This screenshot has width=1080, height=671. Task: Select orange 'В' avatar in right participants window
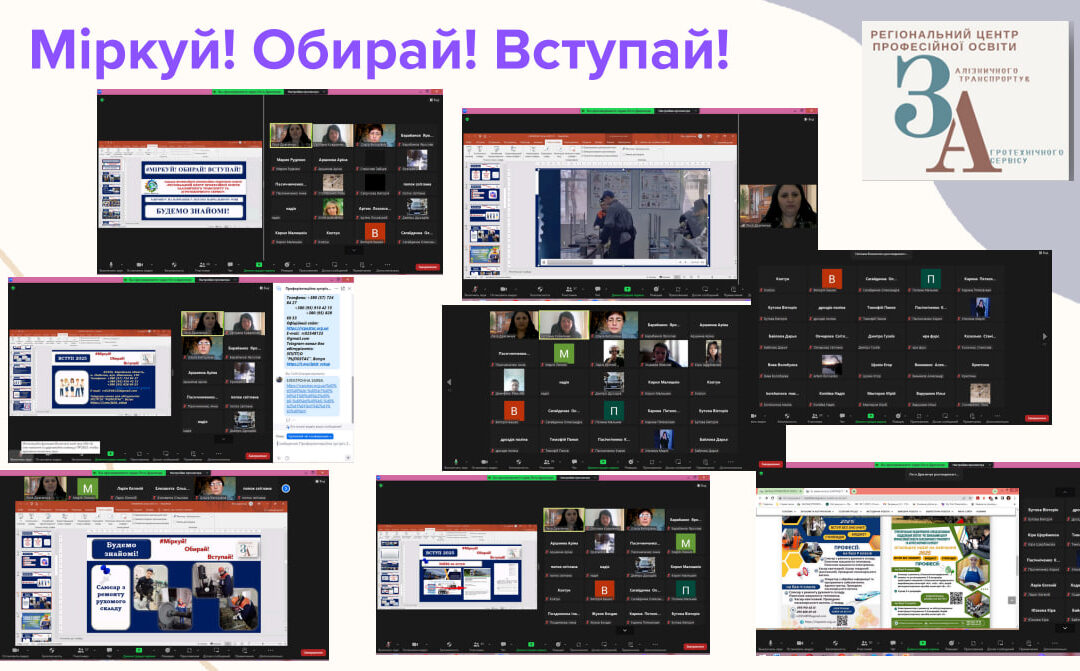click(831, 279)
